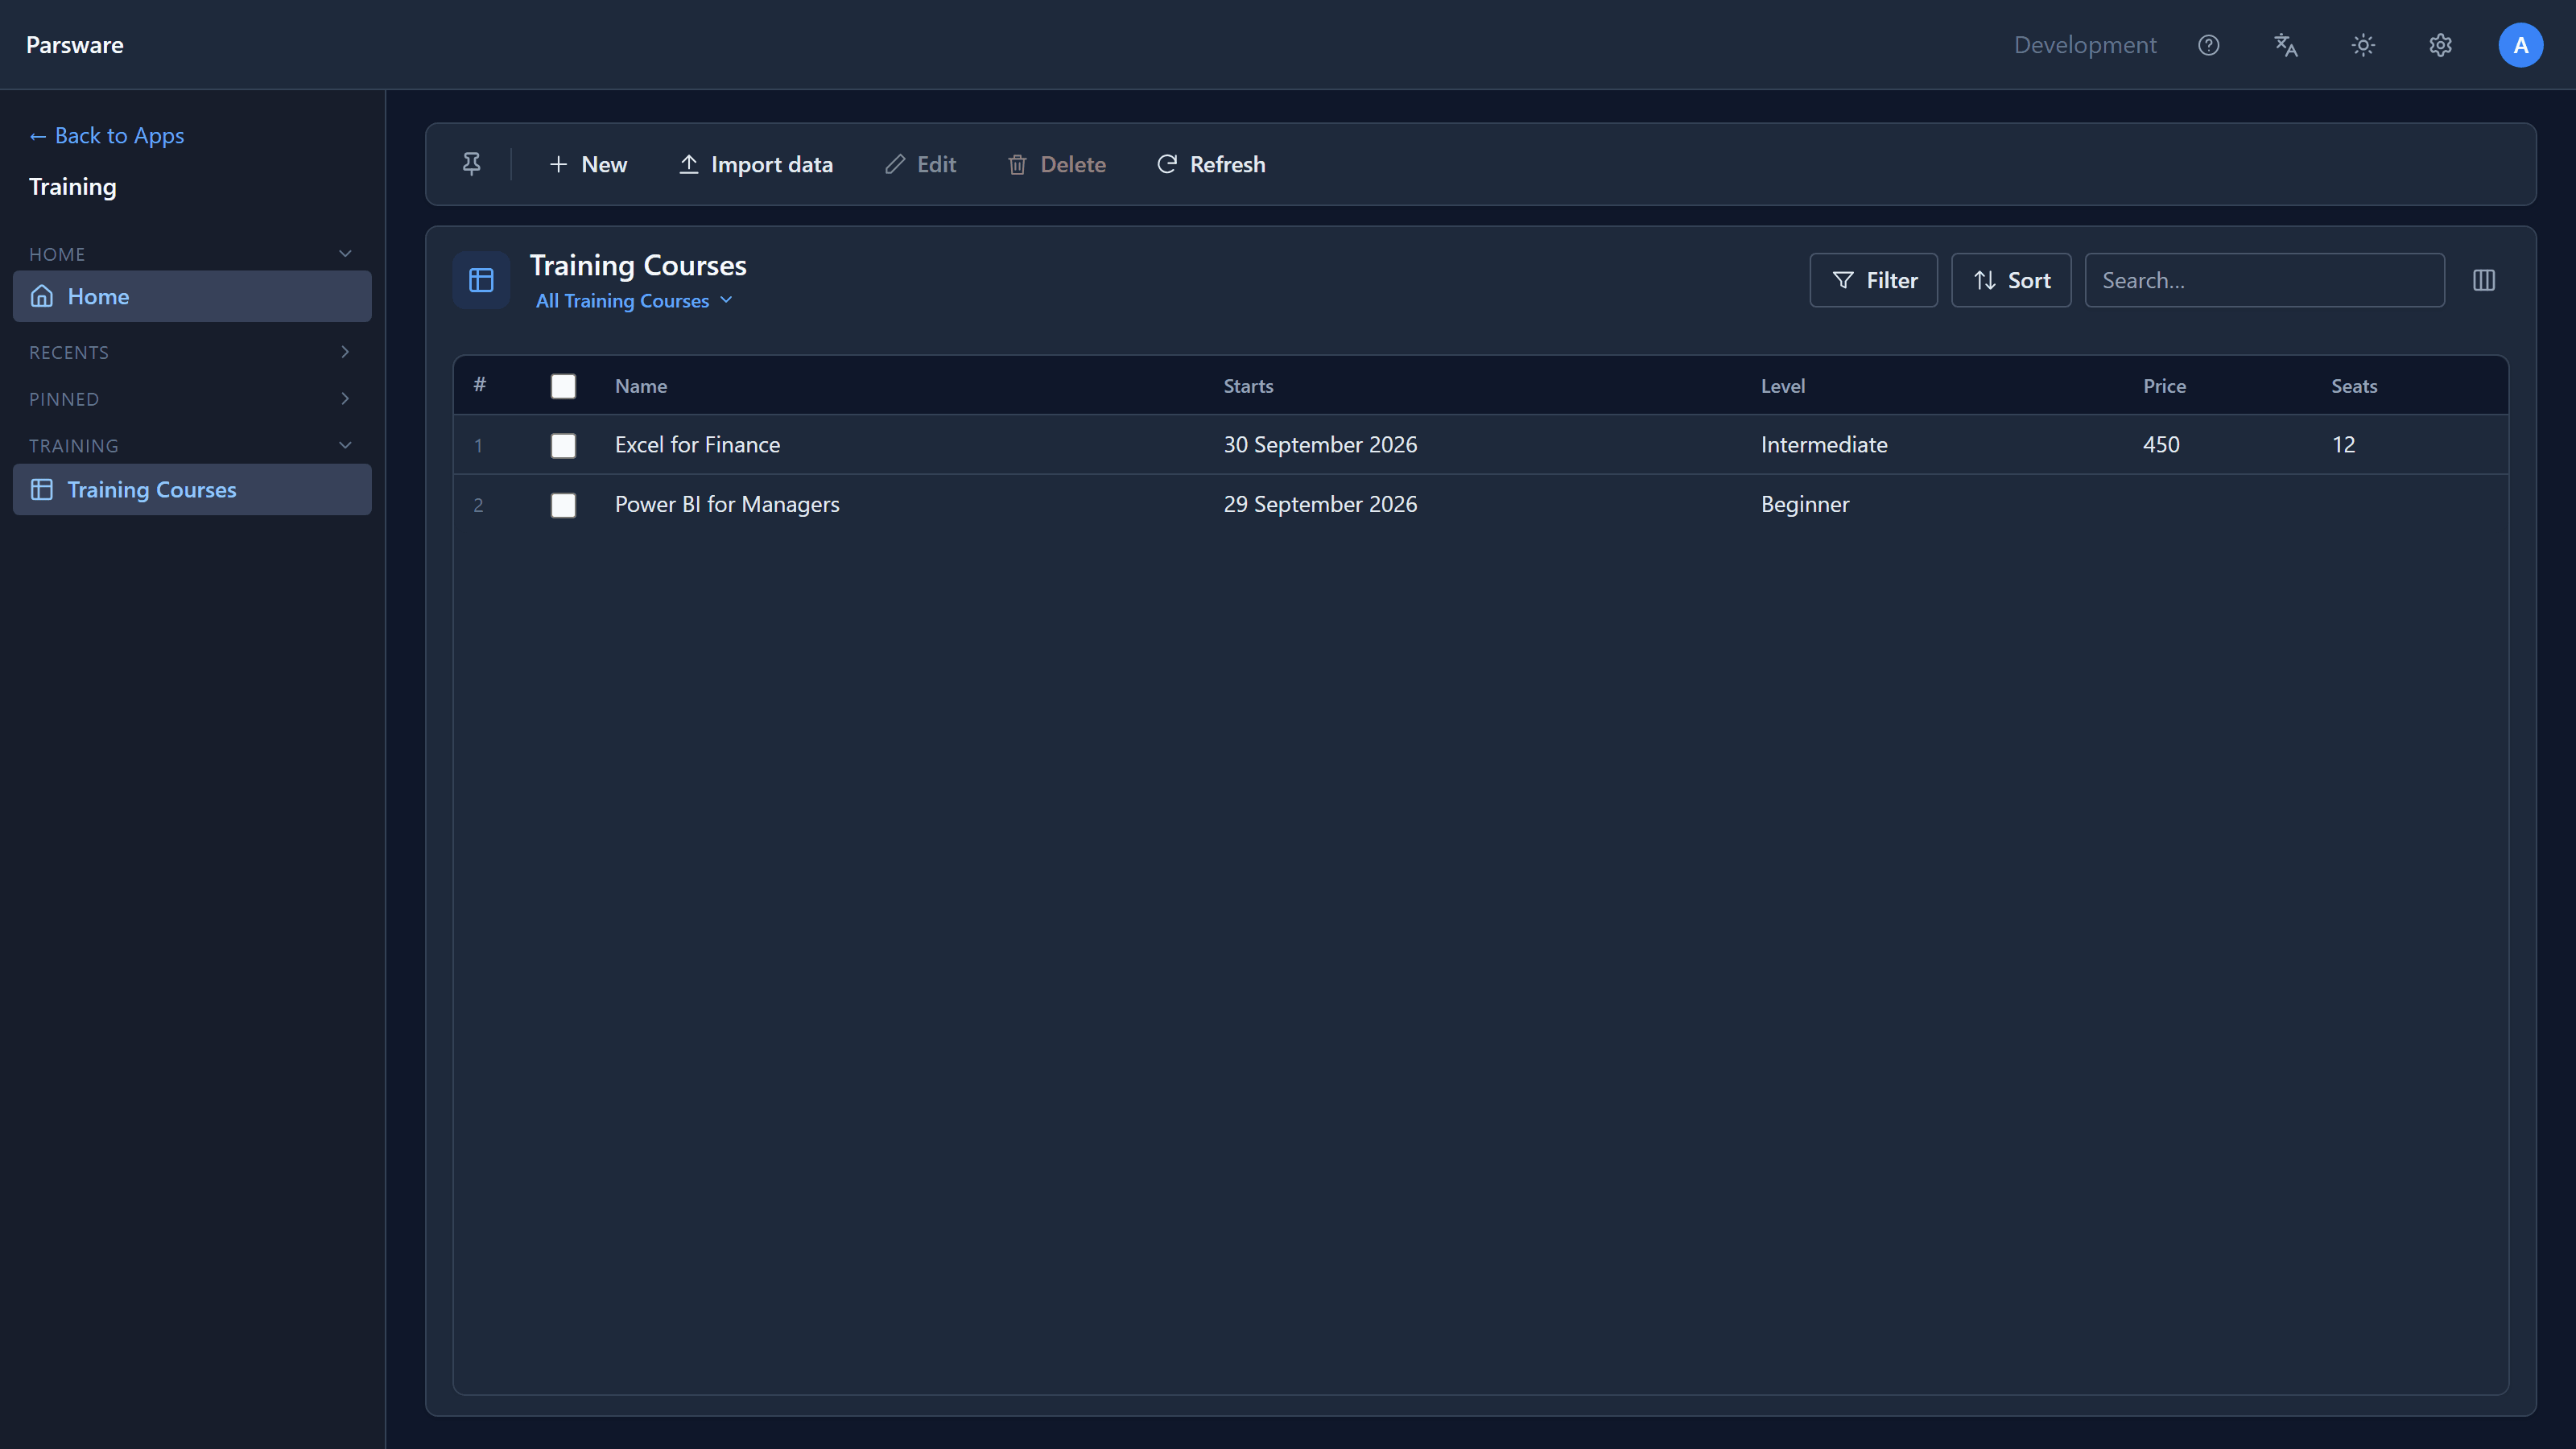The image size is (2576, 1449).
Task: Click the Intermediate level cell
Action: click(1824, 445)
